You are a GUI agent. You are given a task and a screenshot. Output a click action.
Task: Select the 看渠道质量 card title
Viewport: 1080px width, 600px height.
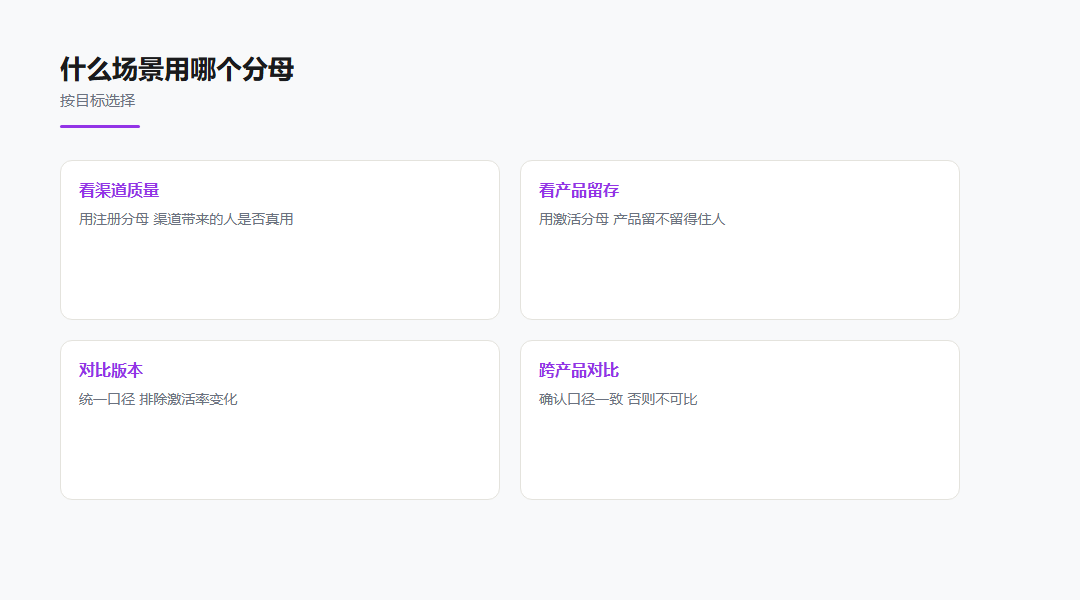coord(119,190)
